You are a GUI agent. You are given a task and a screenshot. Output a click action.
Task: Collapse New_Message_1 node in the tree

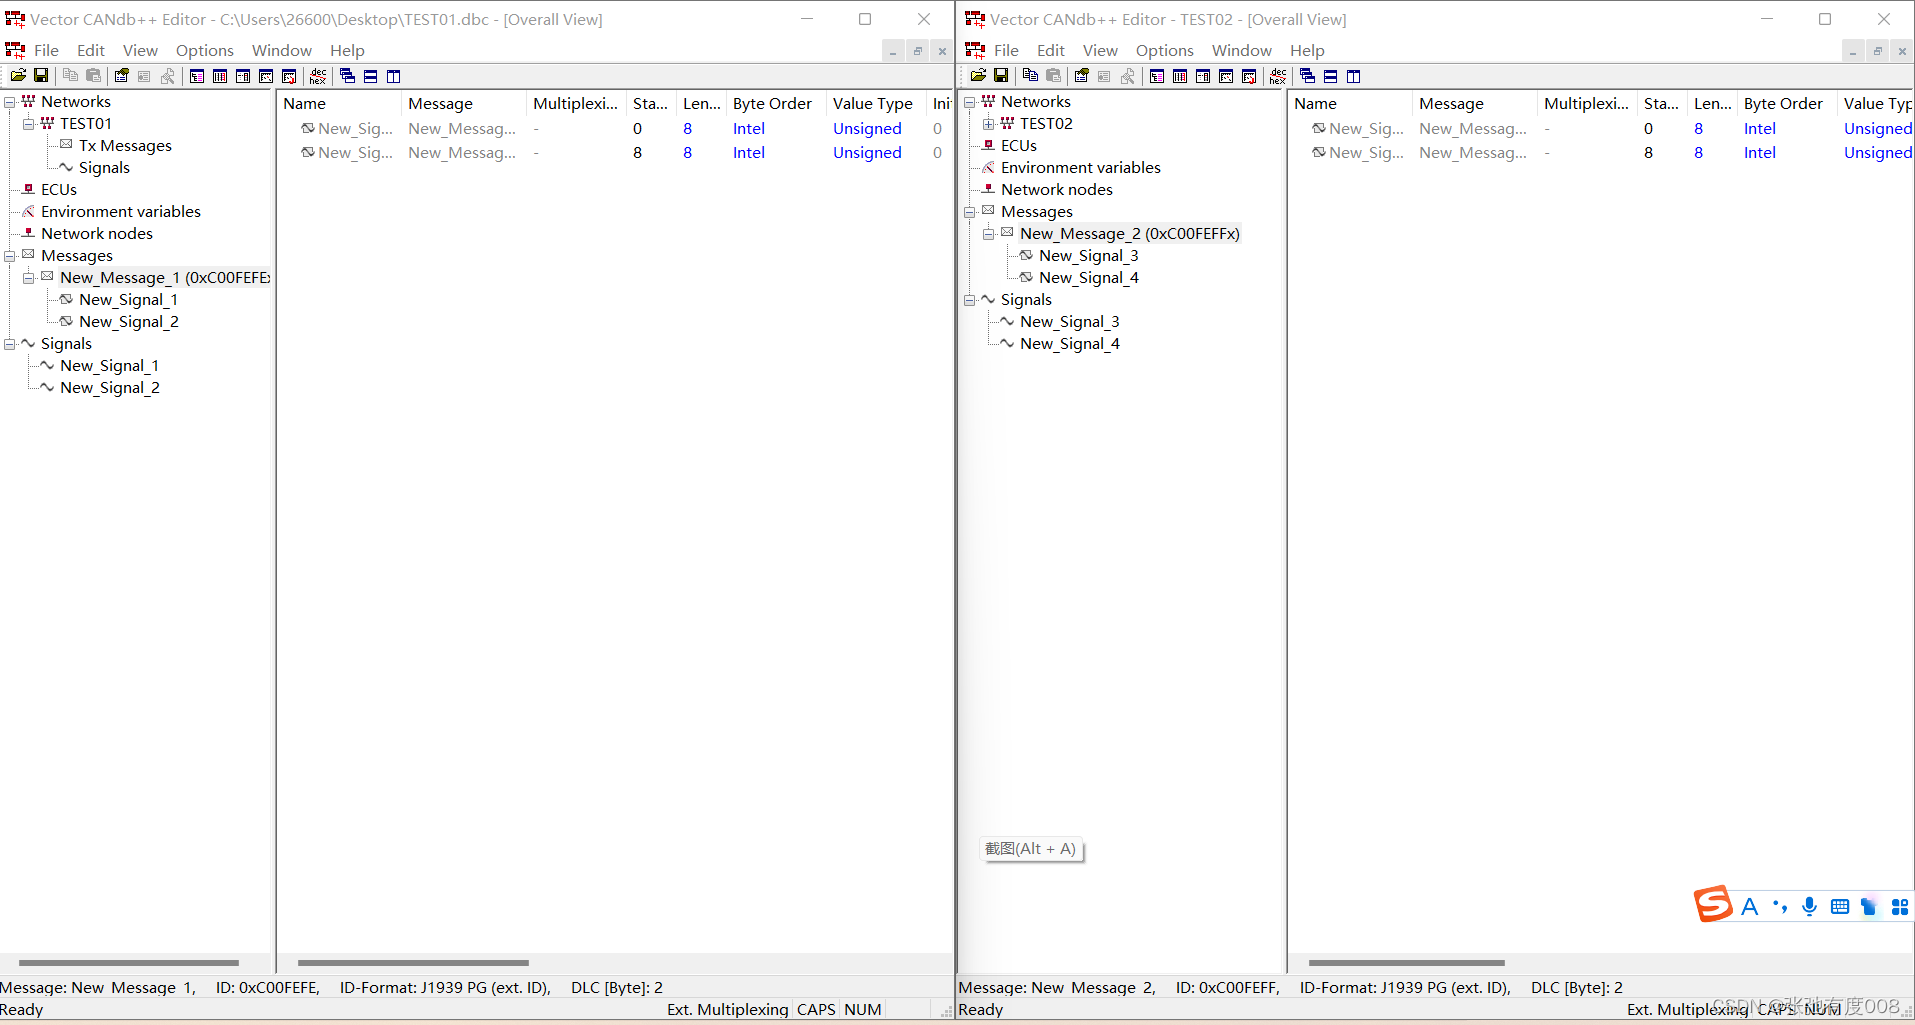pos(29,278)
